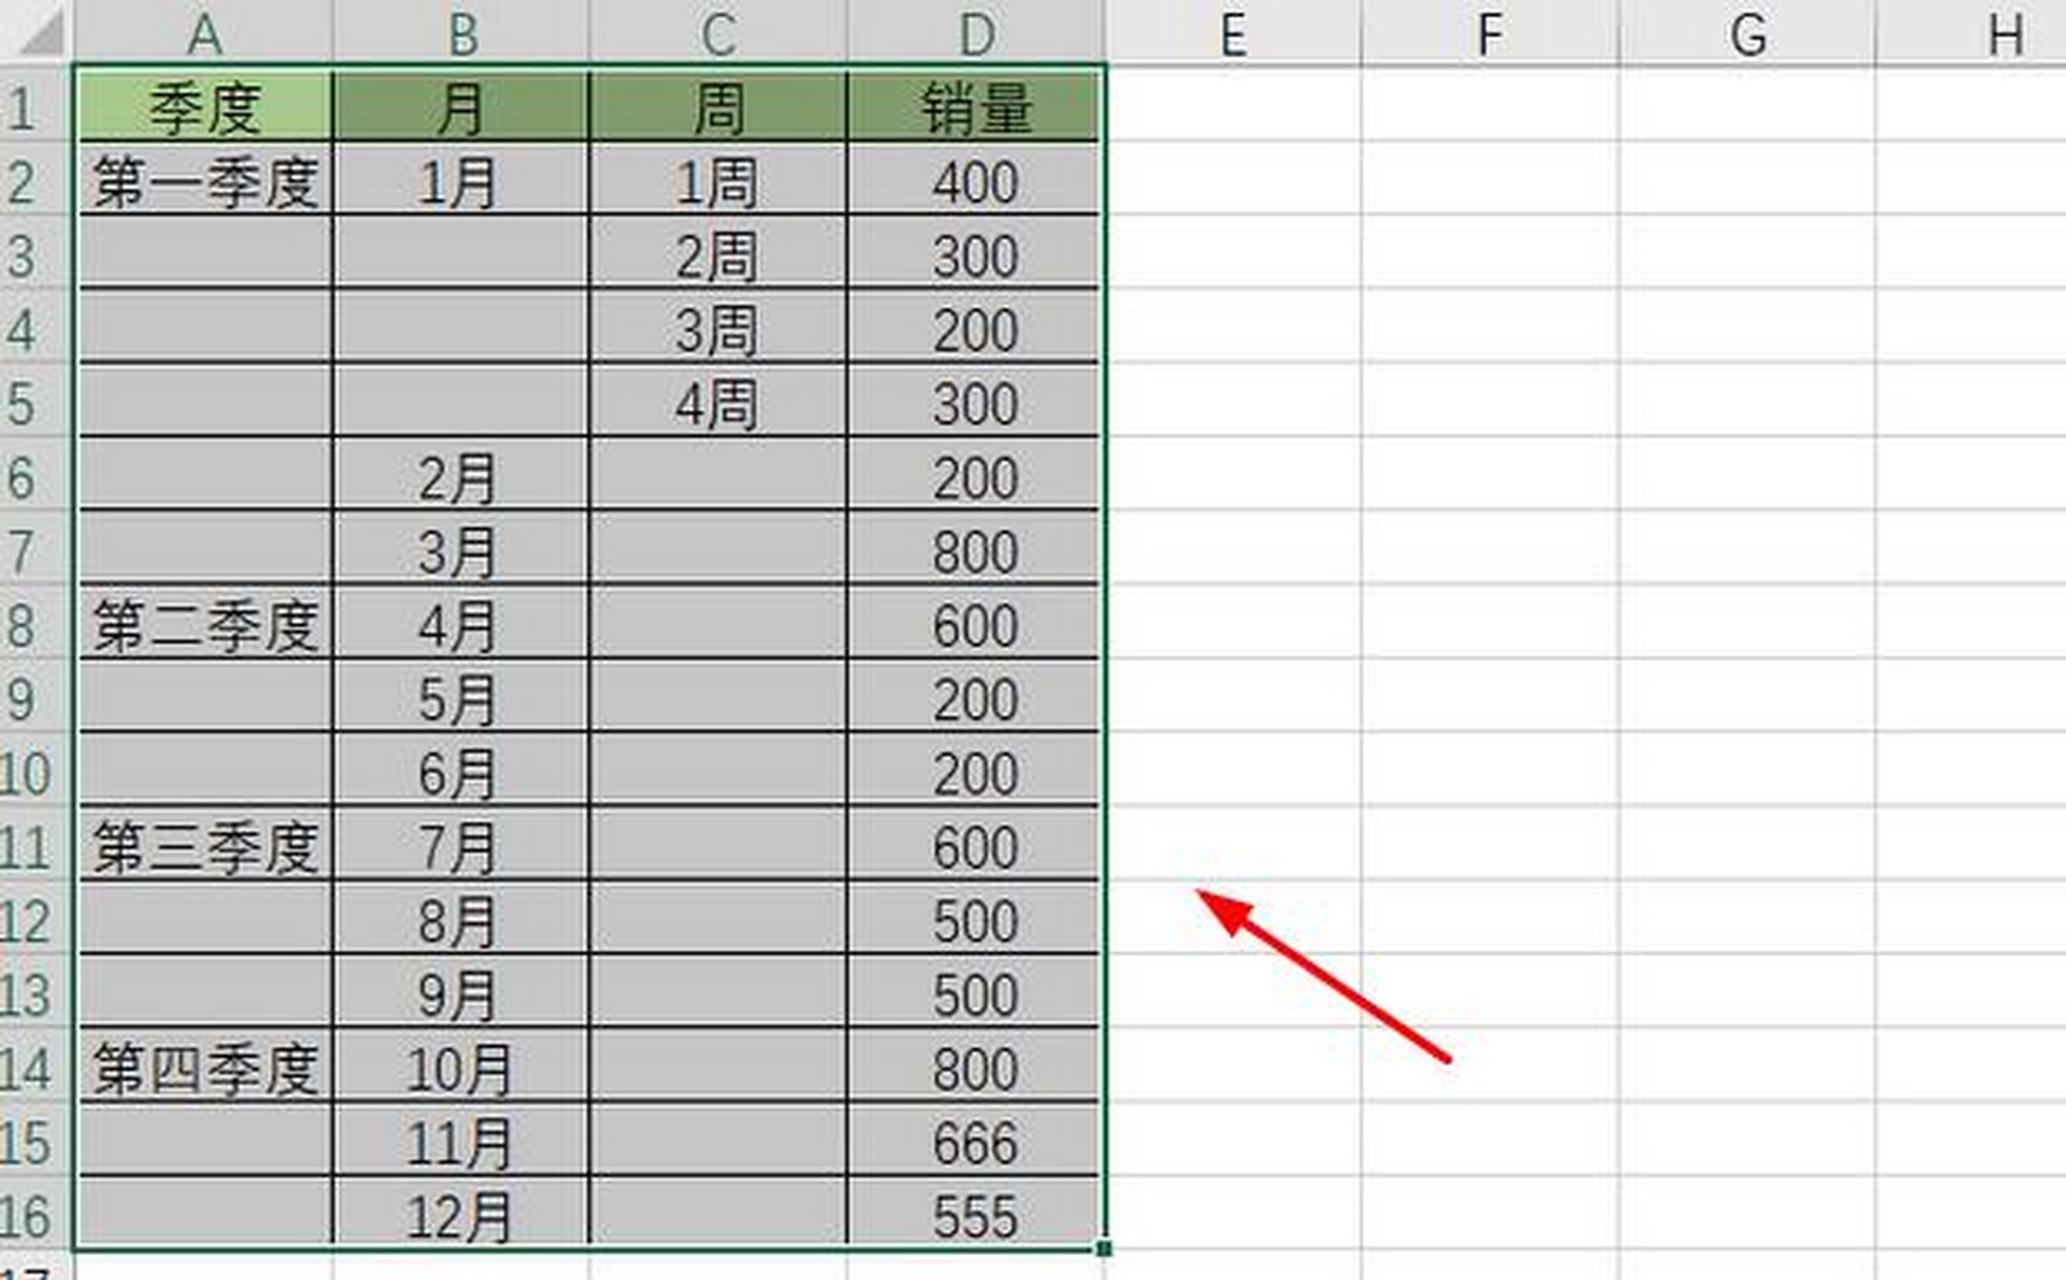Click the cell containing 4周

tap(720, 403)
